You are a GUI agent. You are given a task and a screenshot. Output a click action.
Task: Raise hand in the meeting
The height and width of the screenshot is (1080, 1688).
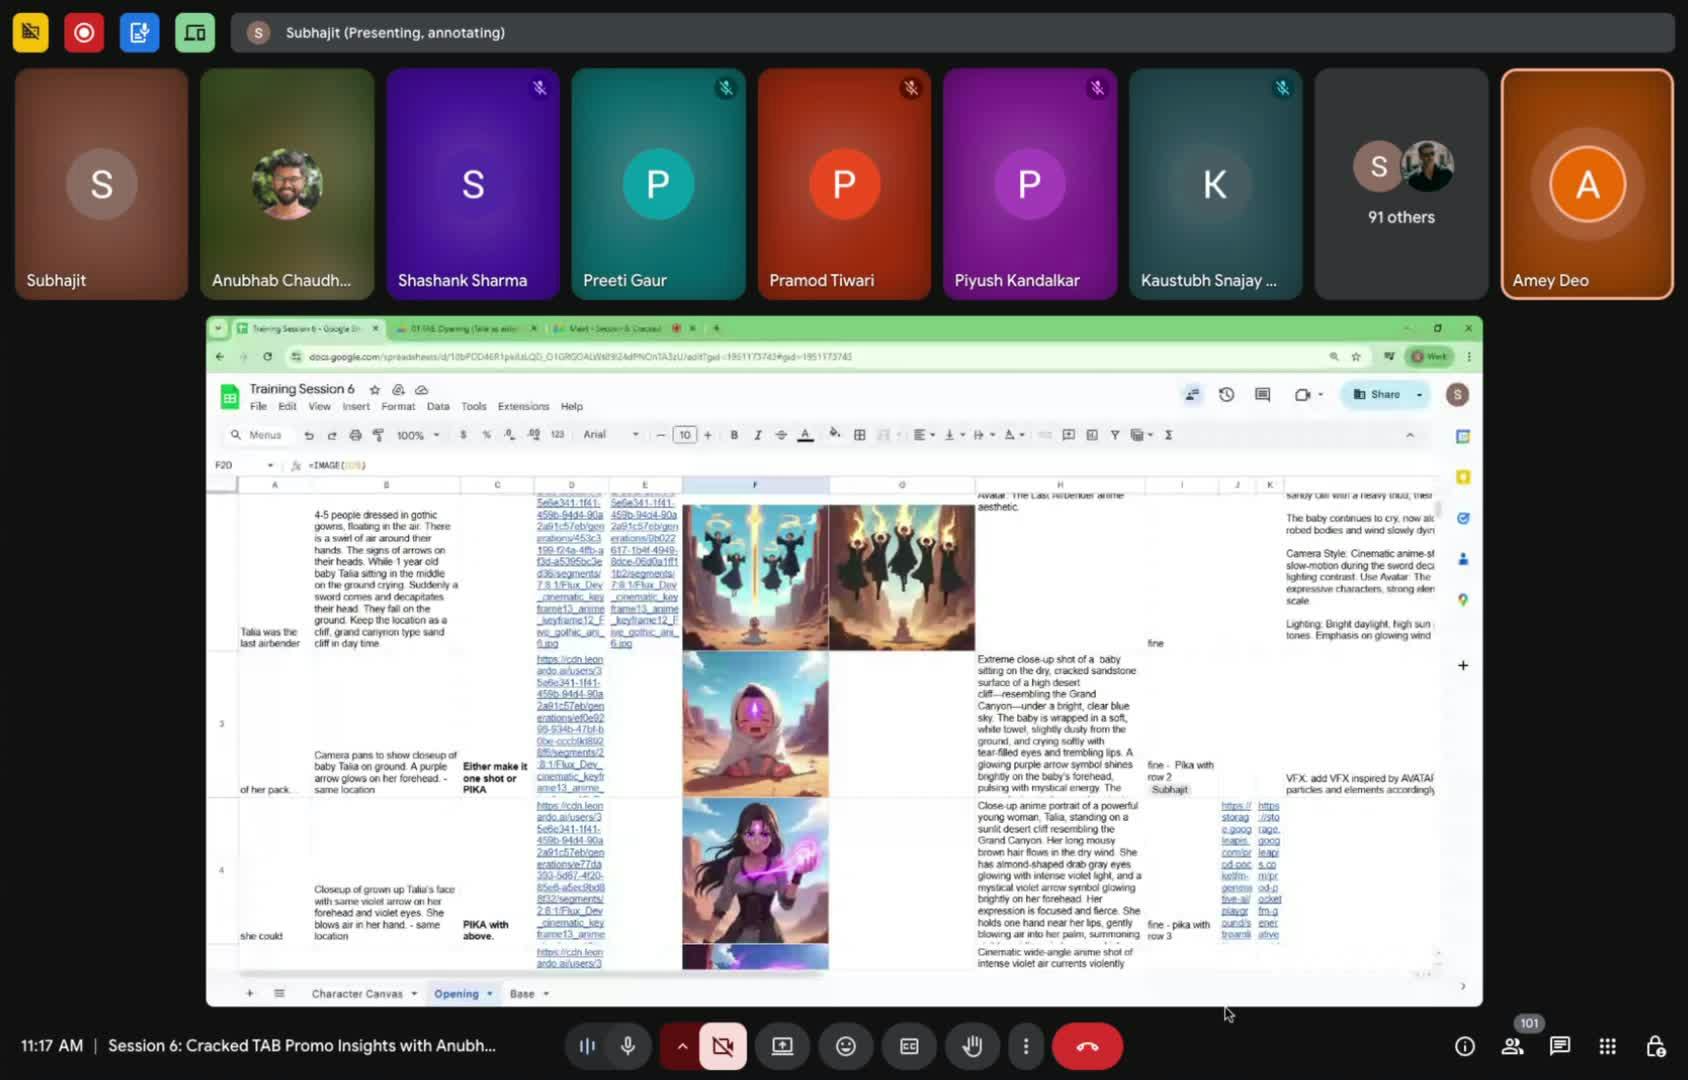click(x=972, y=1046)
